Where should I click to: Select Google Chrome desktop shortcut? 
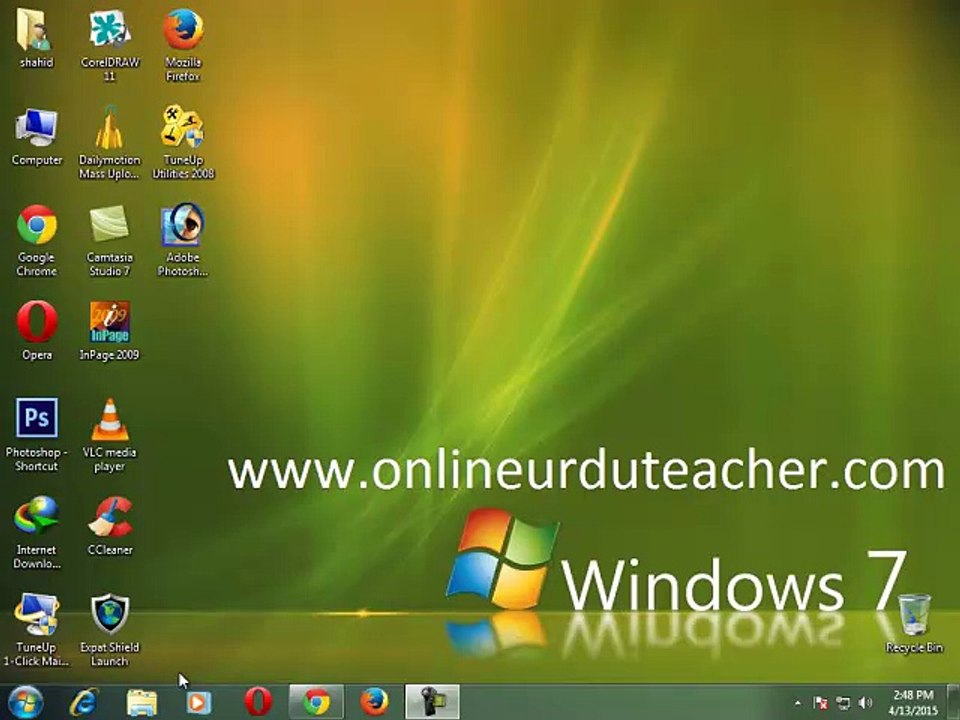tap(37, 240)
